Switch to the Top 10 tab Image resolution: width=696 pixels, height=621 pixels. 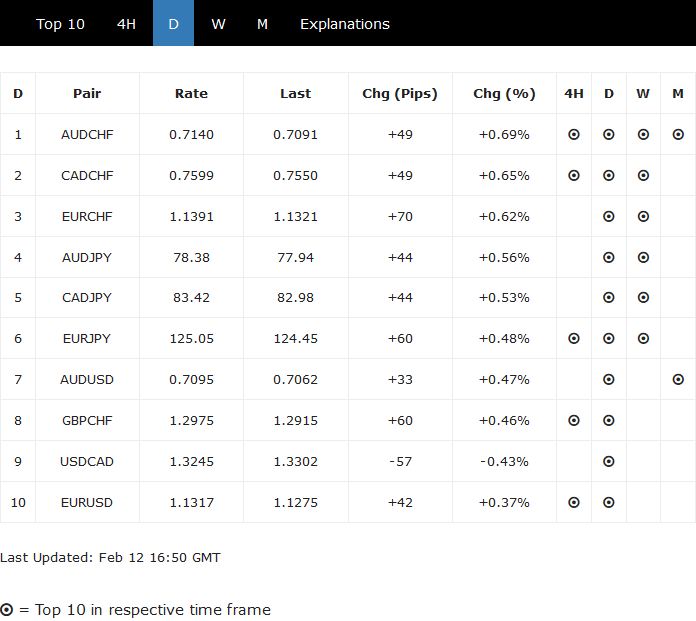[x=61, y=24]
